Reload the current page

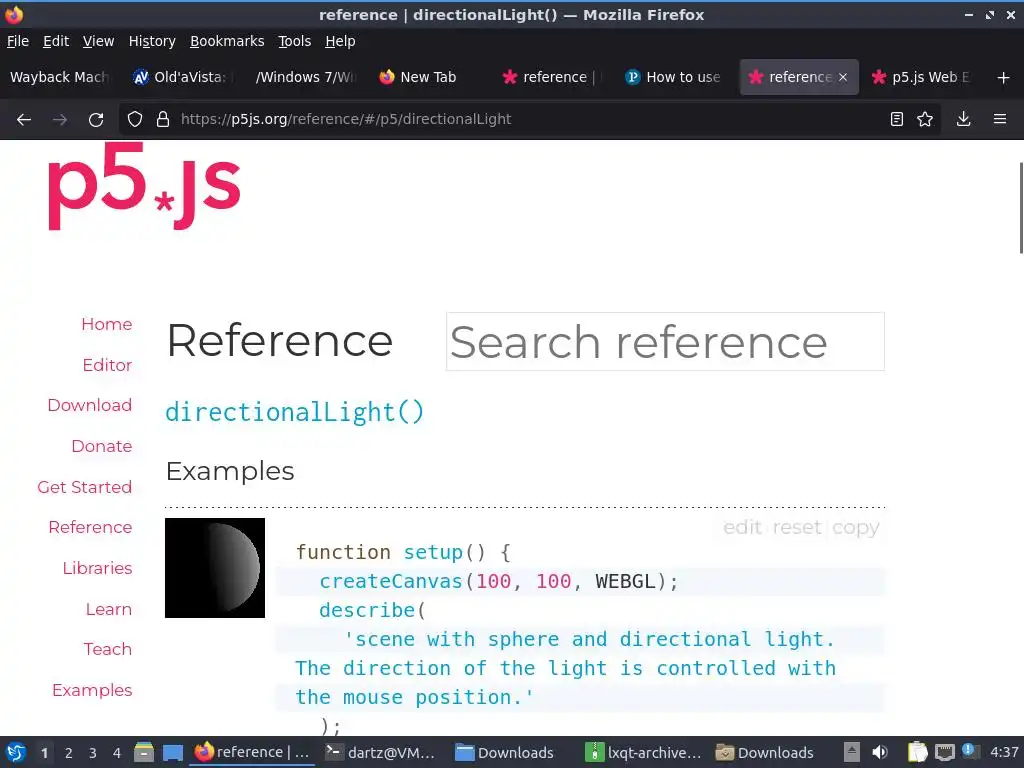click(96, 120)
